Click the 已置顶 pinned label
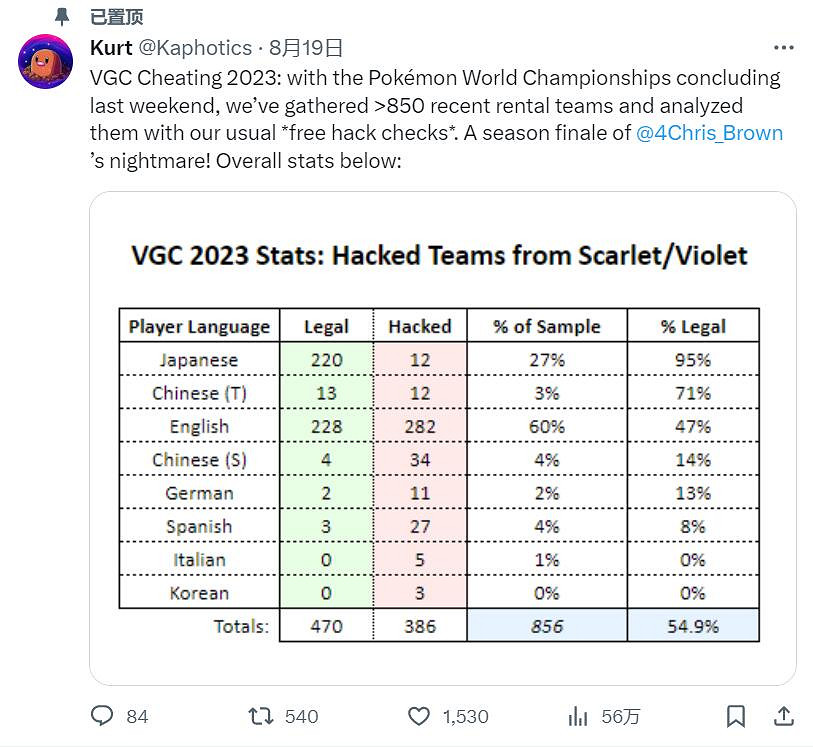Image resolution: width=813 pixels, height=747 pixels. 116,17
